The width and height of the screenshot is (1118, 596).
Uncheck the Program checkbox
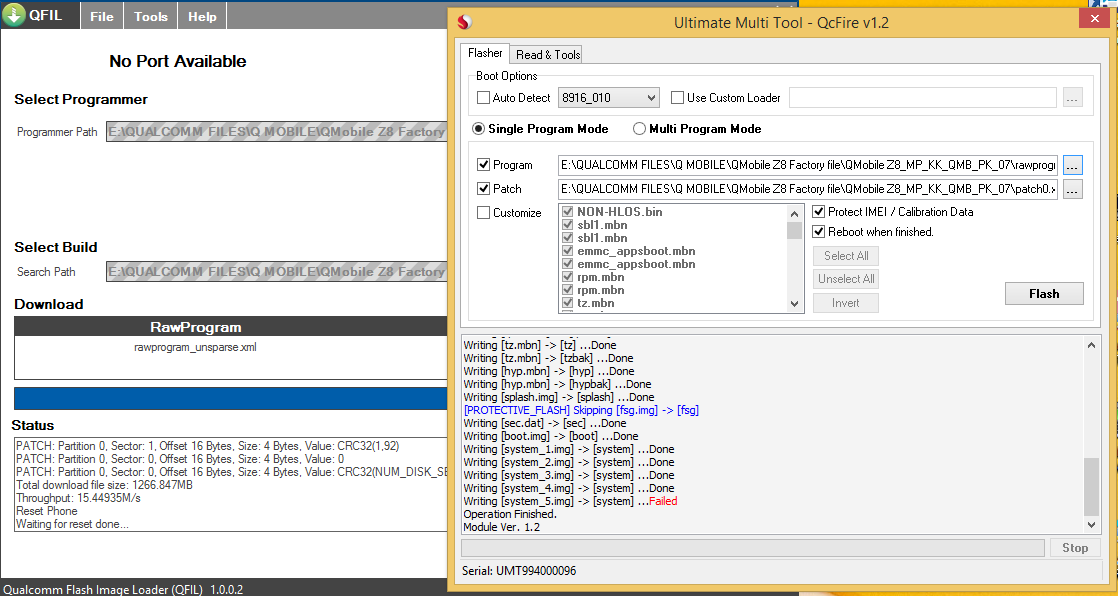click(x=483, y=165)
